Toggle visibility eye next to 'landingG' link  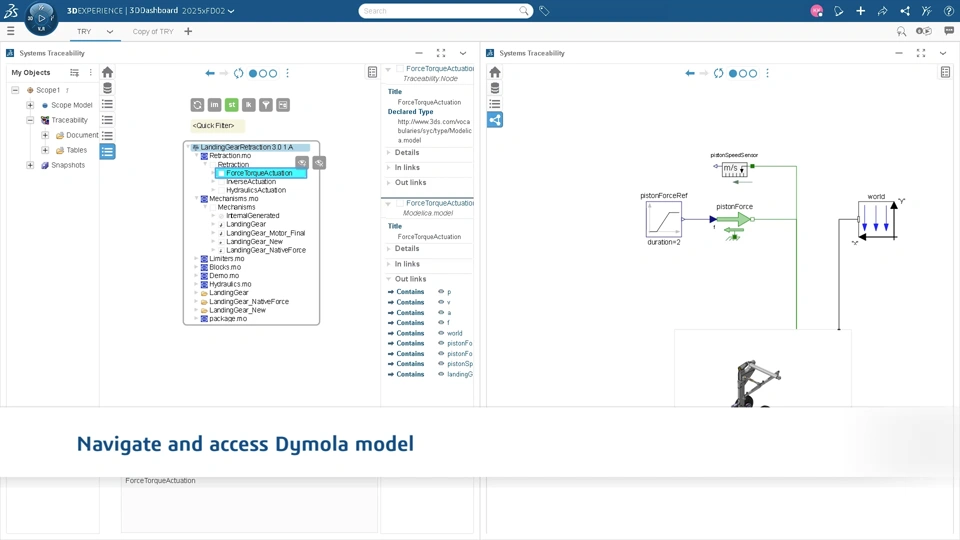(441, 374)
